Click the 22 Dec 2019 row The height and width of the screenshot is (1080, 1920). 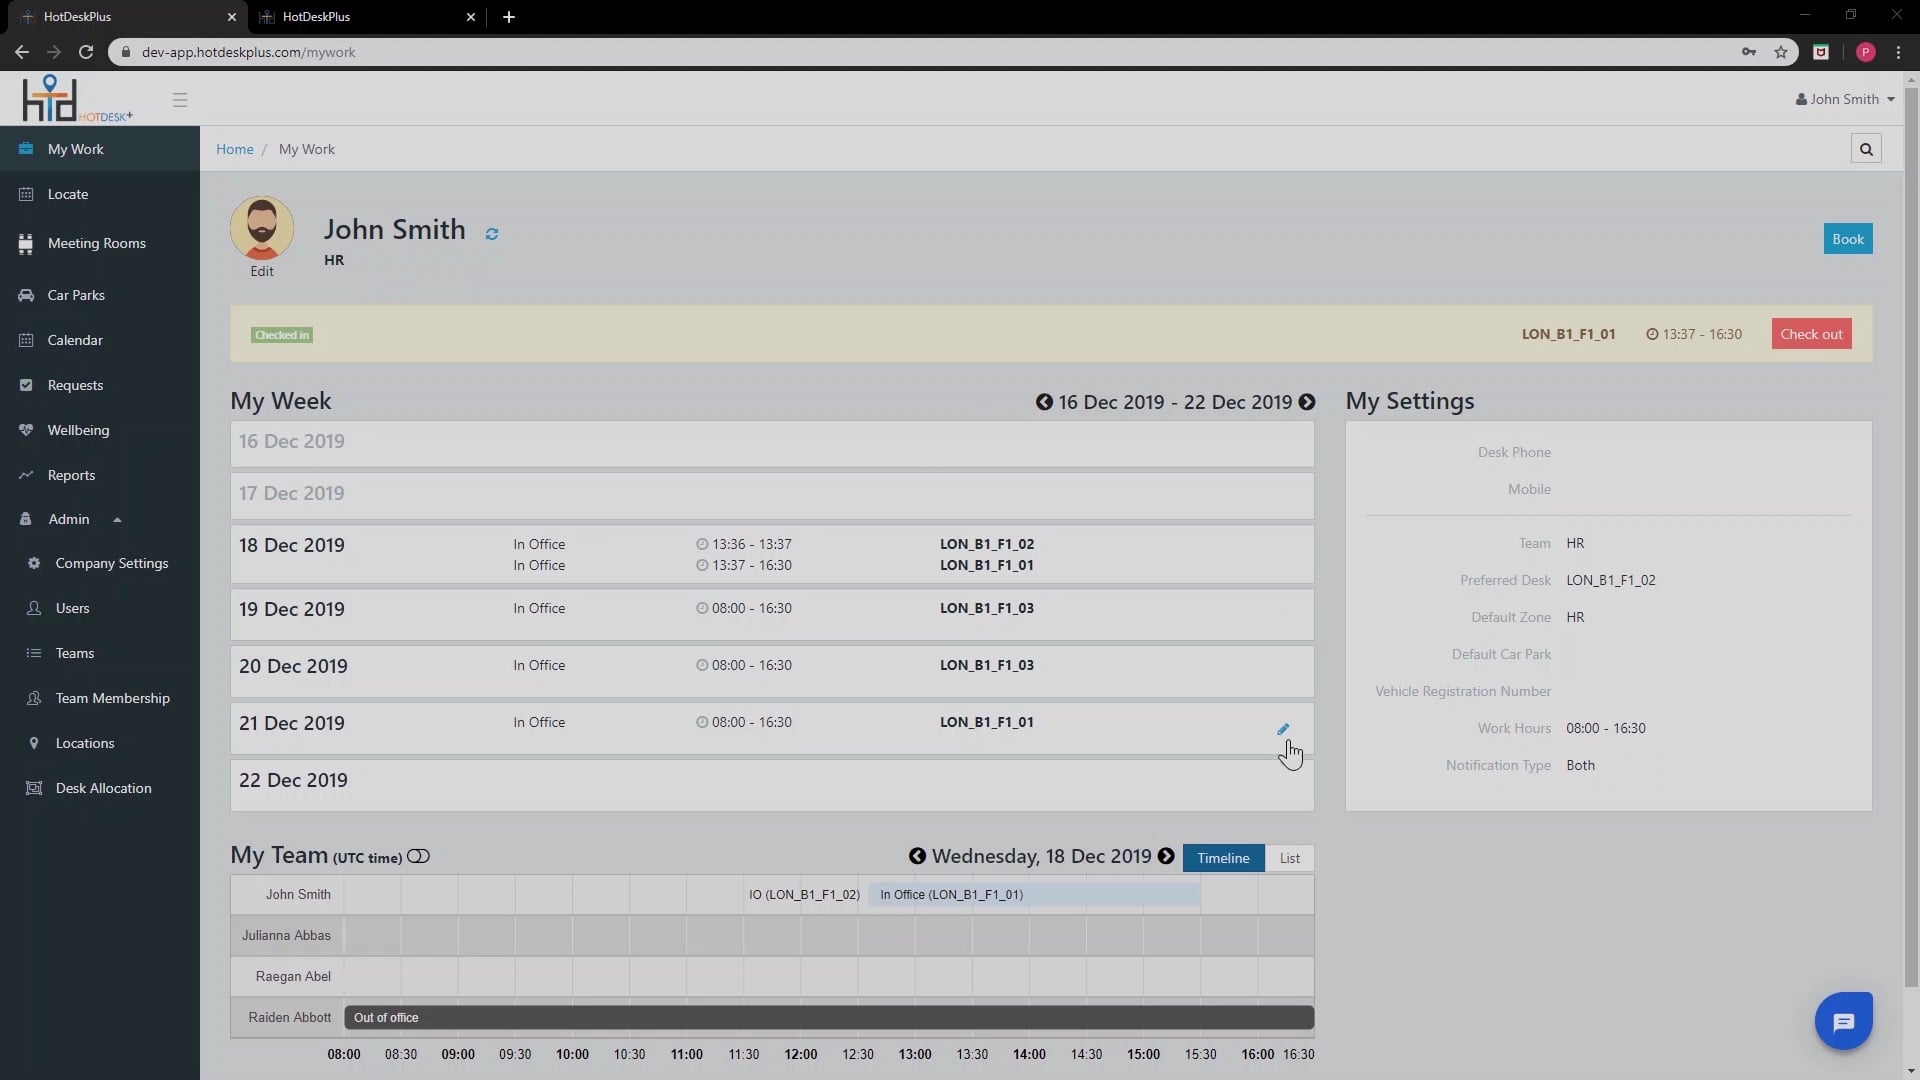coord(772,785)
